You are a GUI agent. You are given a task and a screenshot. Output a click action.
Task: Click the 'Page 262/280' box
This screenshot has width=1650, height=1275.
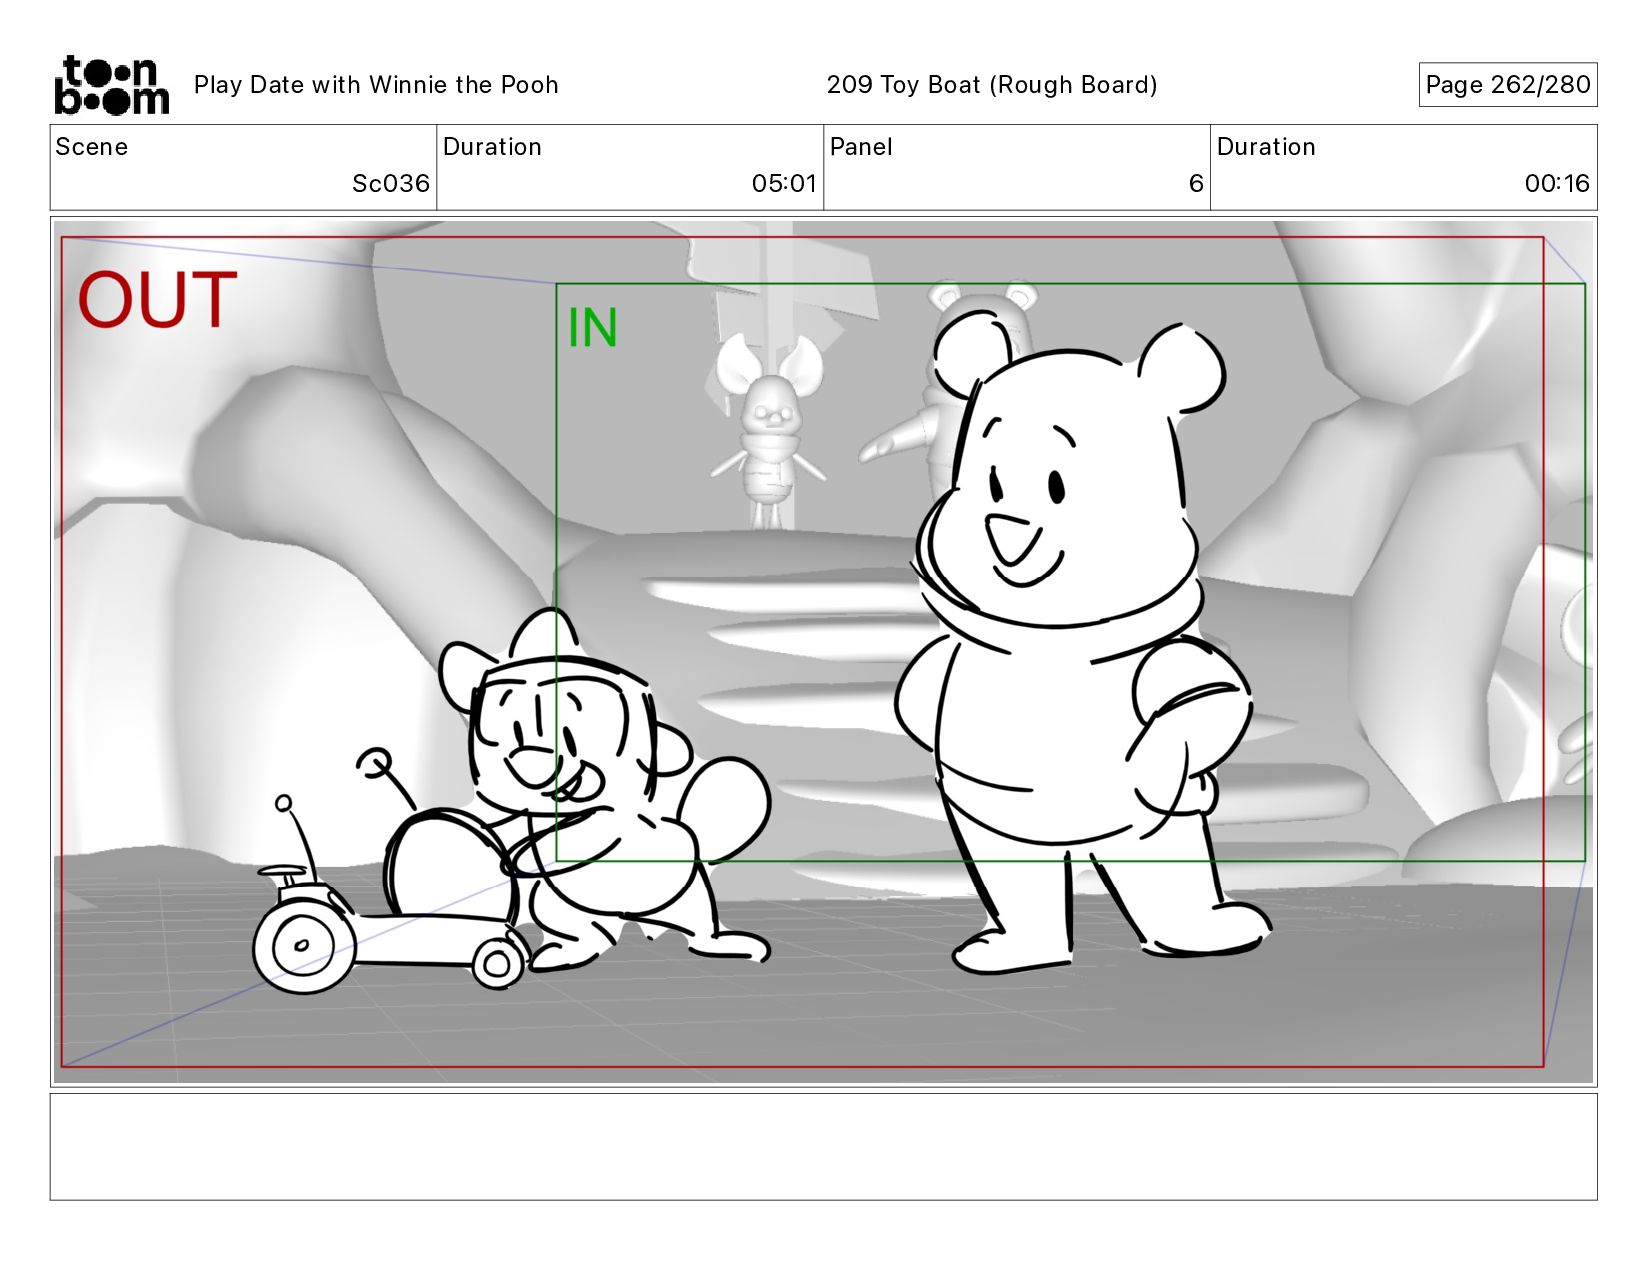[x=1508, y=85]
